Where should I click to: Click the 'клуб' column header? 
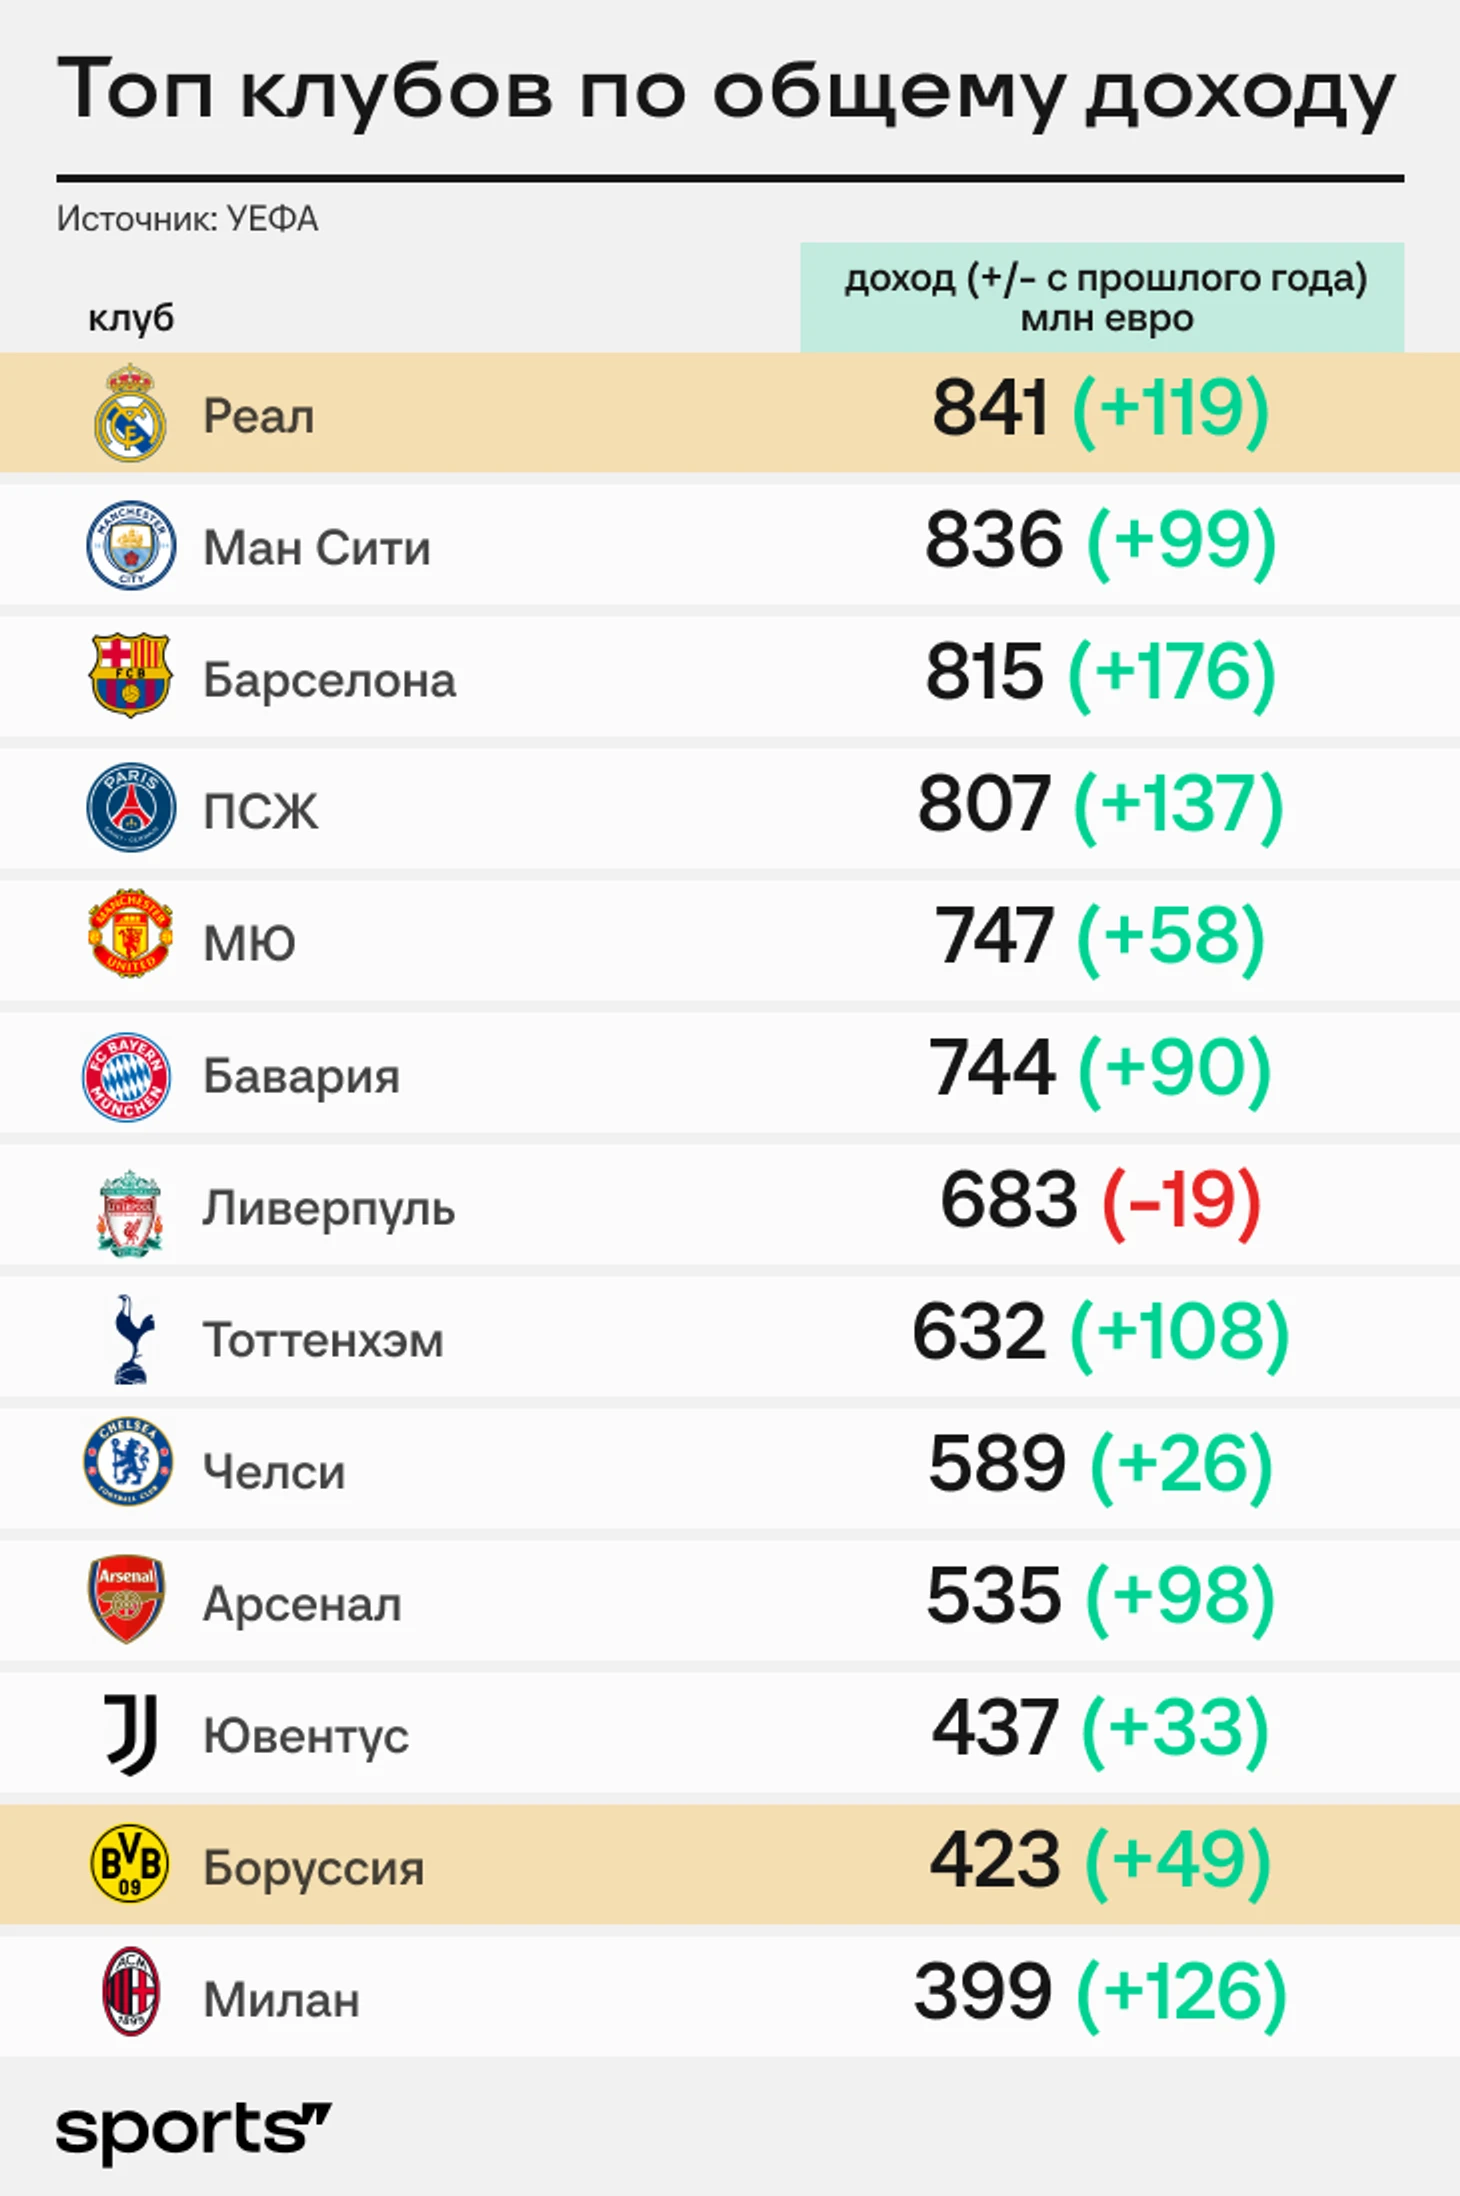point(131,318)
